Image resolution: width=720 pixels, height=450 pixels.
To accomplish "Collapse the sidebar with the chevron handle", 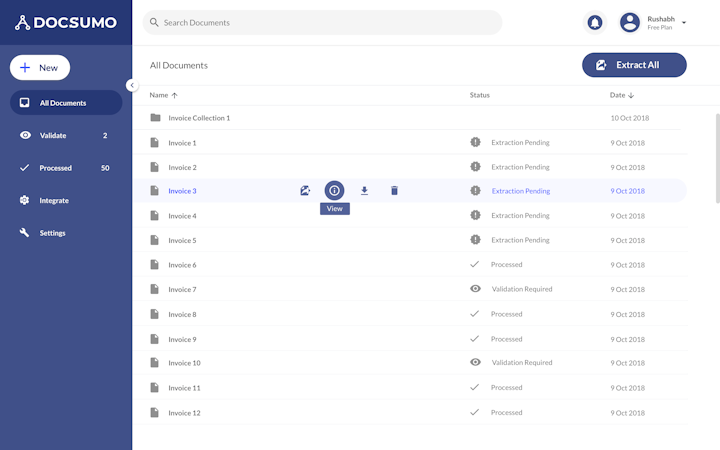I will click(x=131, y=85).
